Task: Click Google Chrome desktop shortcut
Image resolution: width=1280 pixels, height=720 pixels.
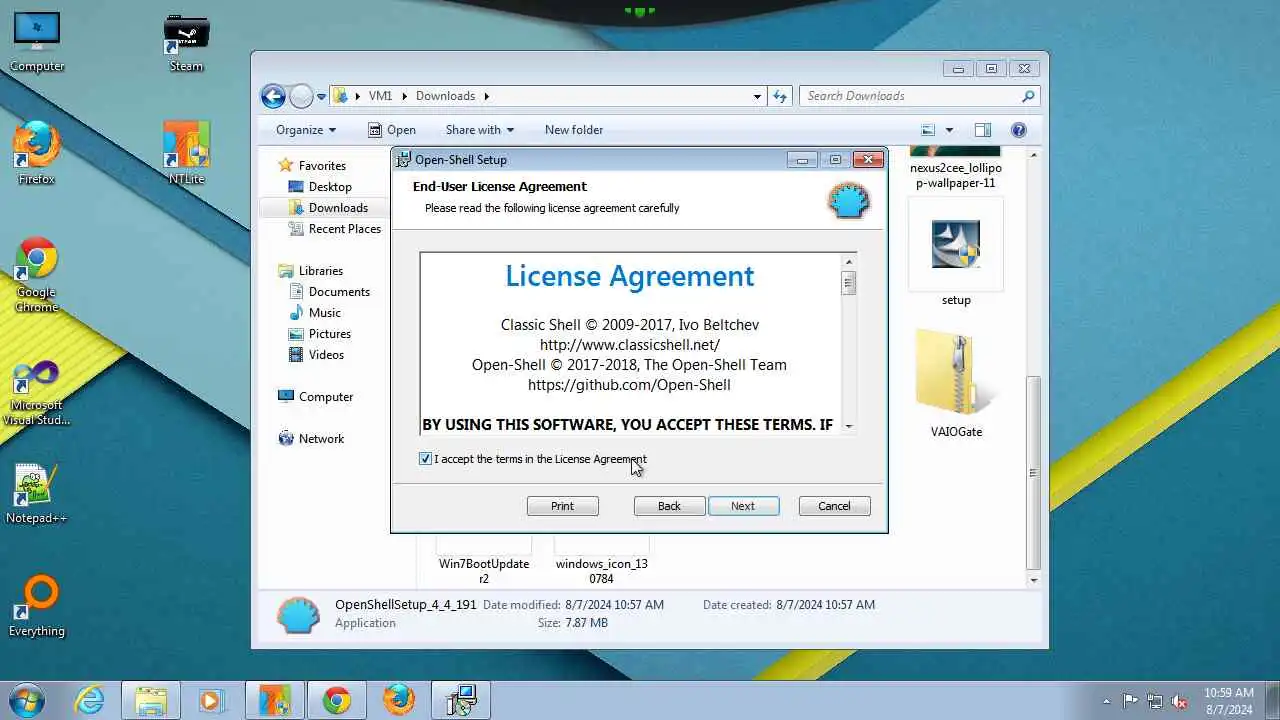Action: coord(37,275)
